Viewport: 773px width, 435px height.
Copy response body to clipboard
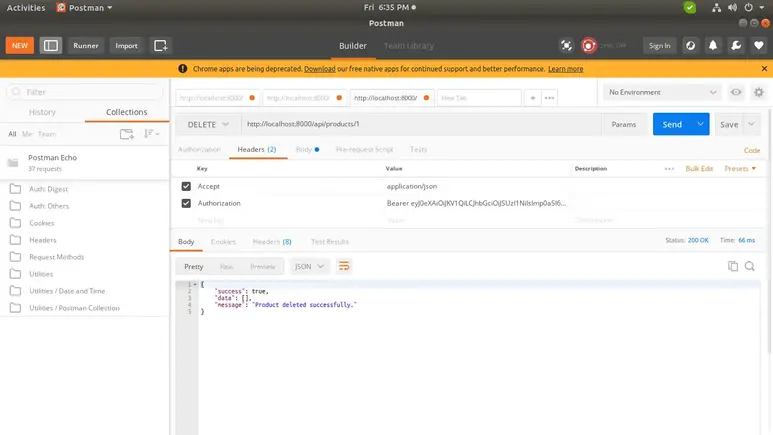733,266
